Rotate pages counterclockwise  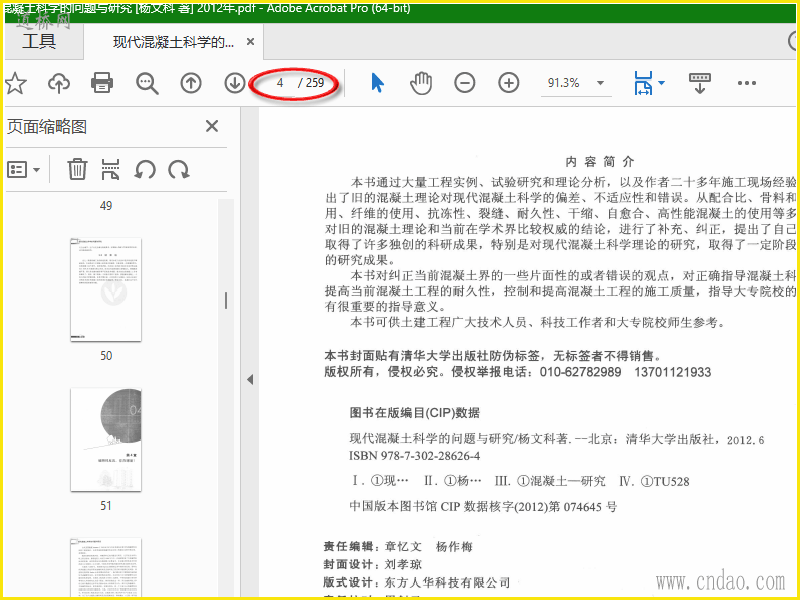tap(145, 169)
